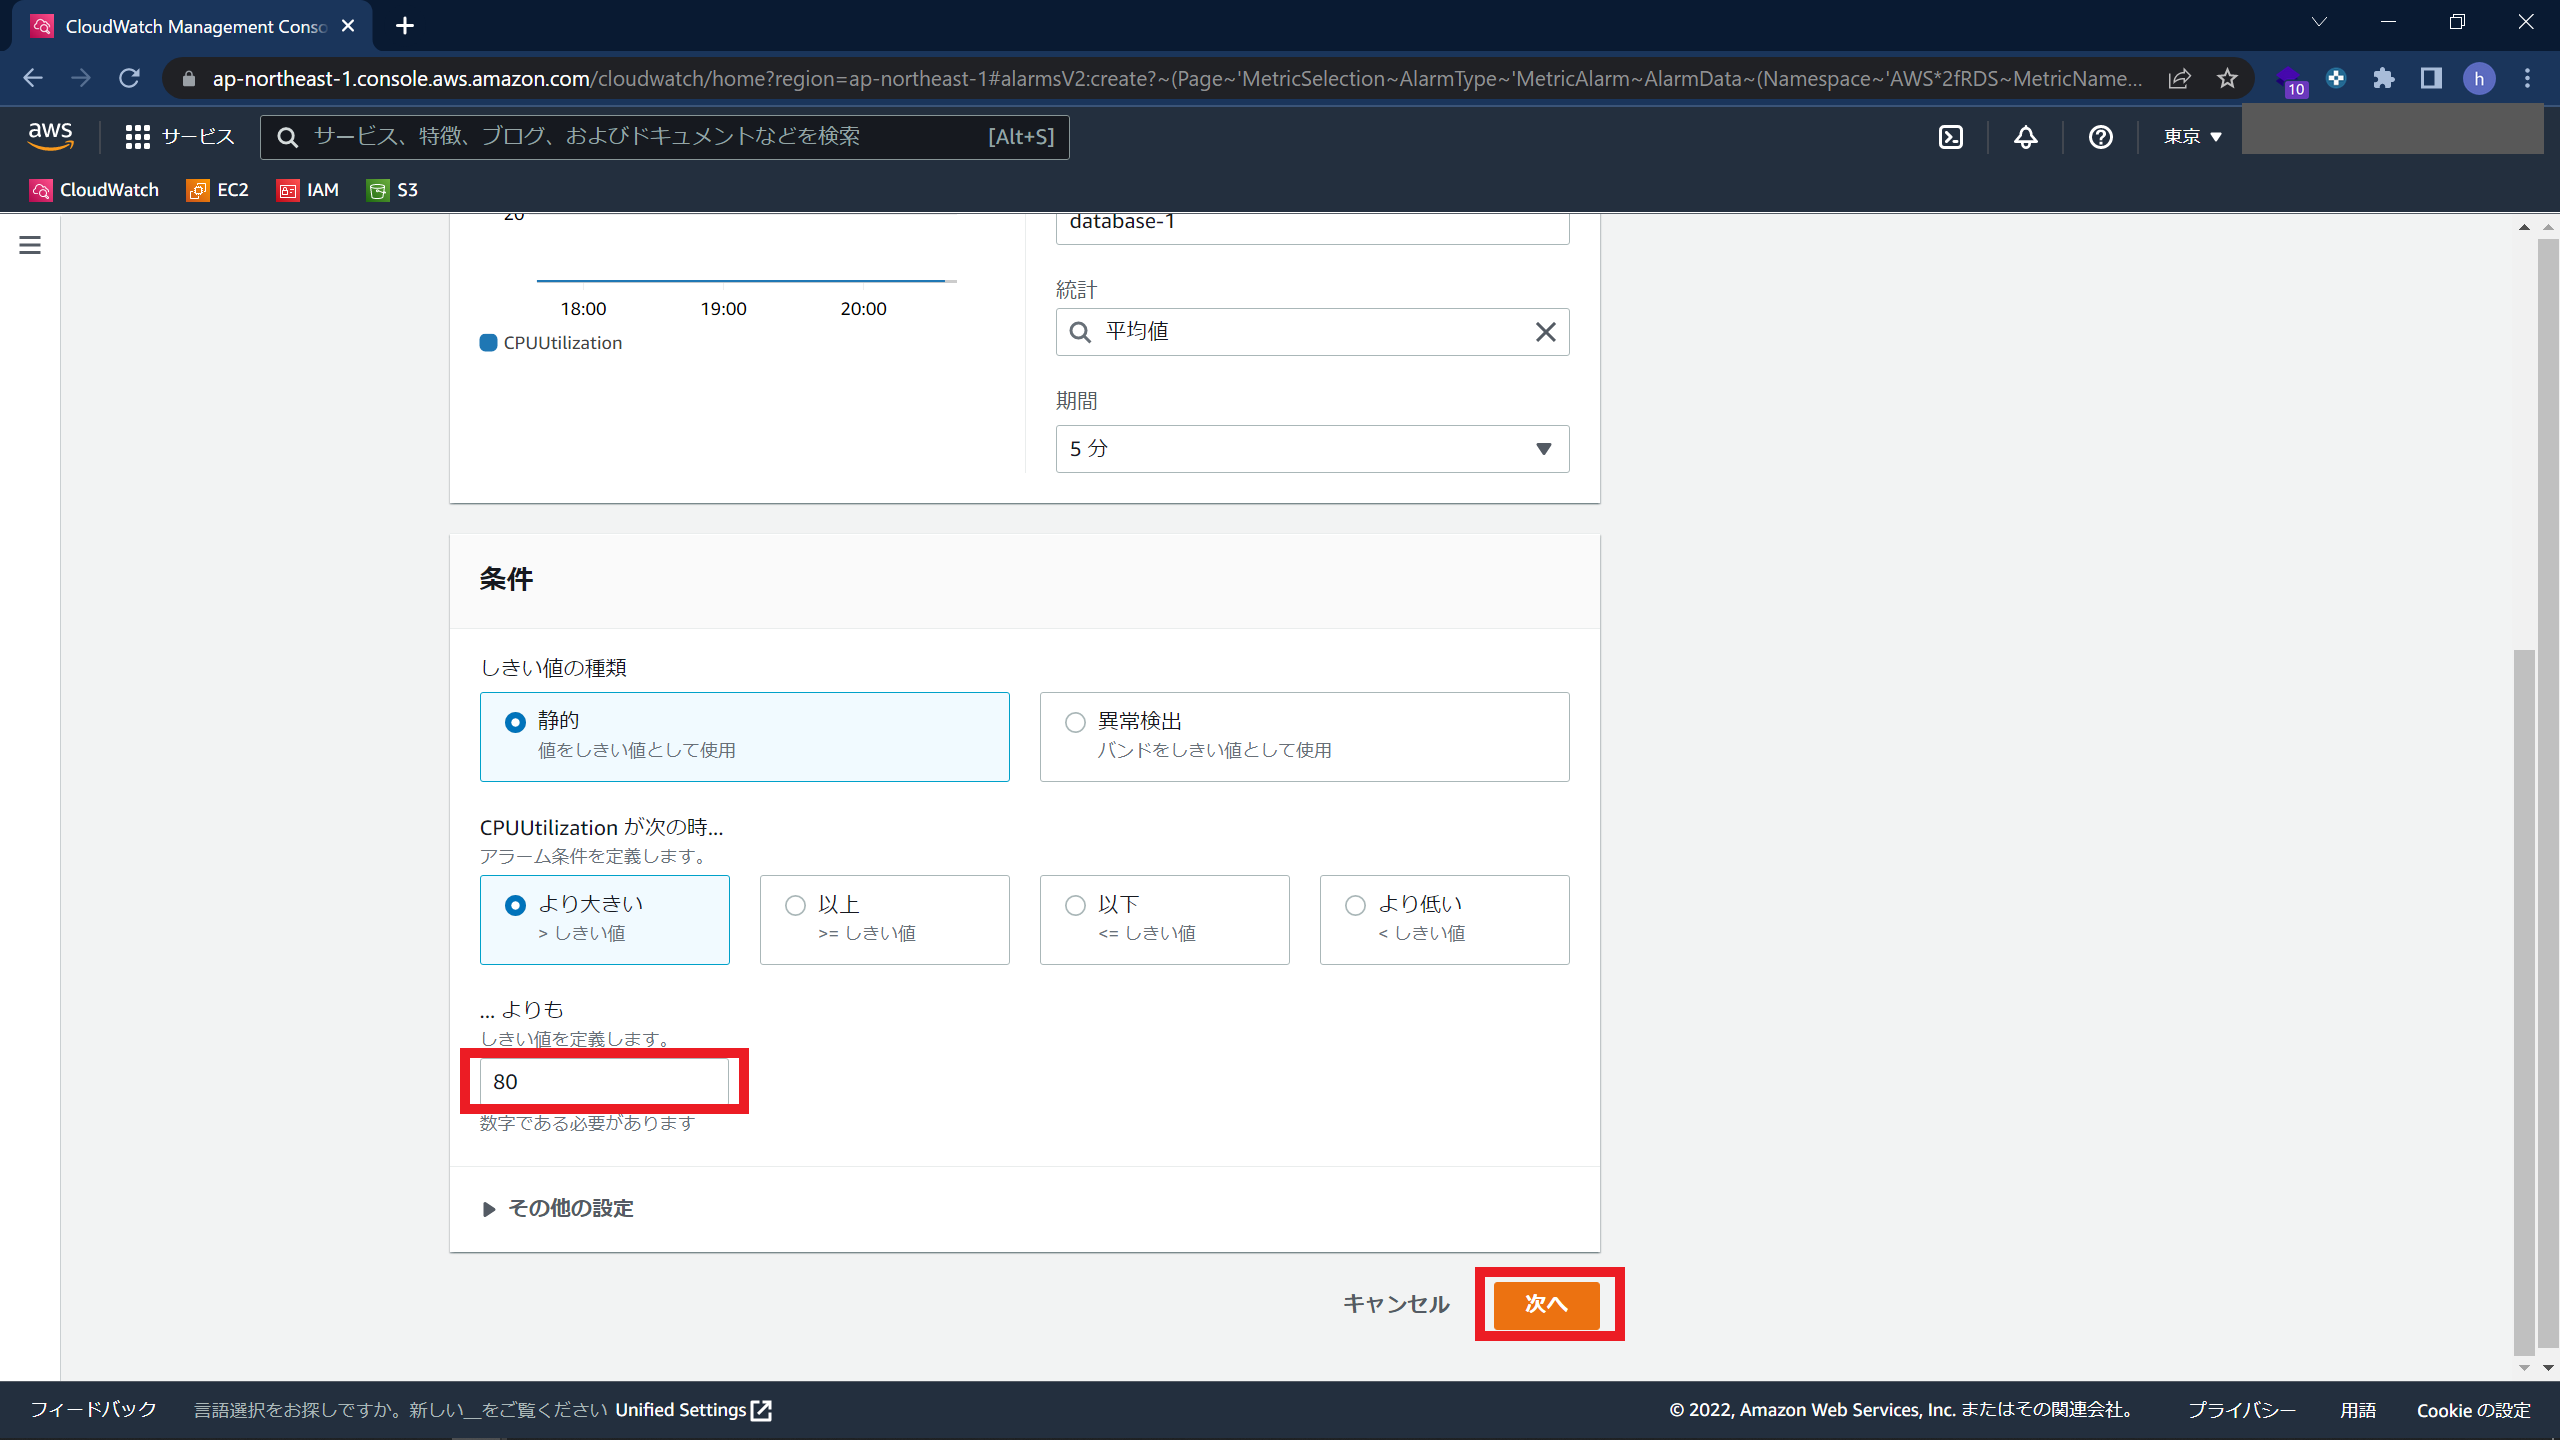Focus the threshold value field showing 80
The height and width of the screenshot is (1440, 2560).
click(x=604, y=1082)
